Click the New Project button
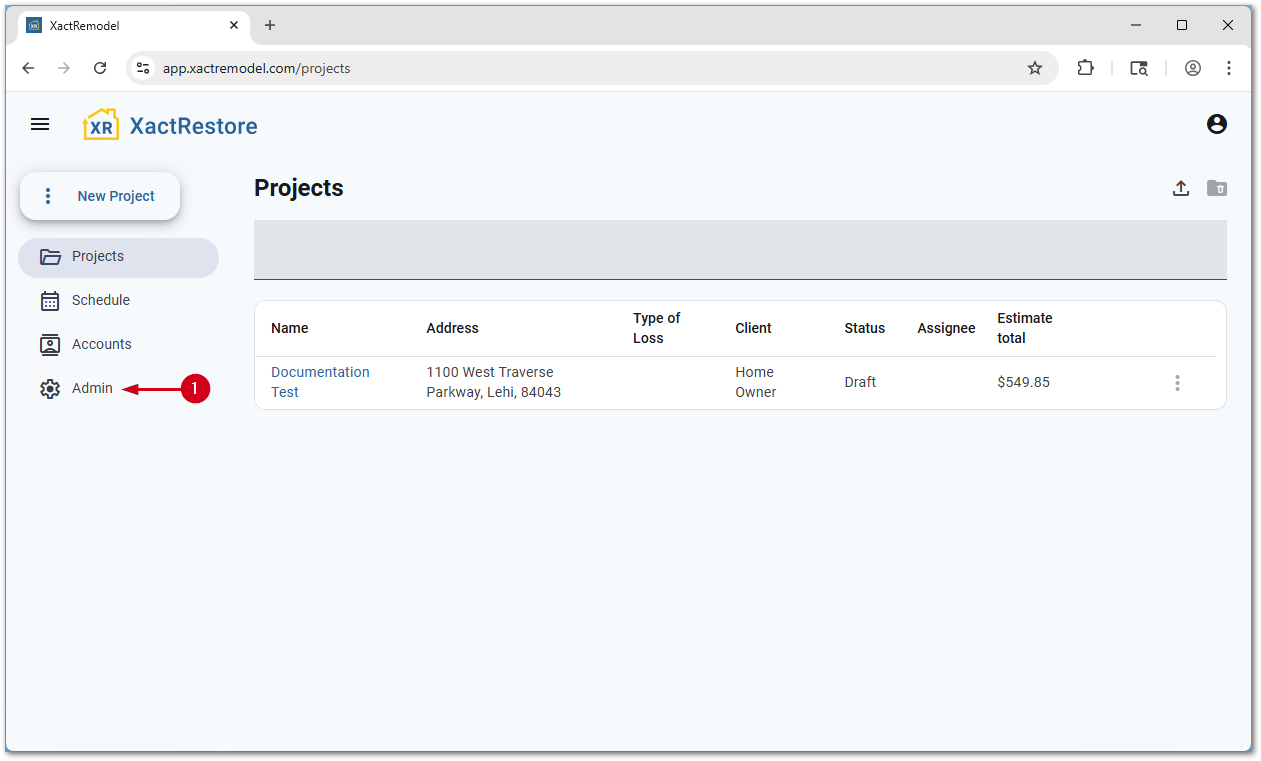Screen dimensions: 1261x761 100,196
